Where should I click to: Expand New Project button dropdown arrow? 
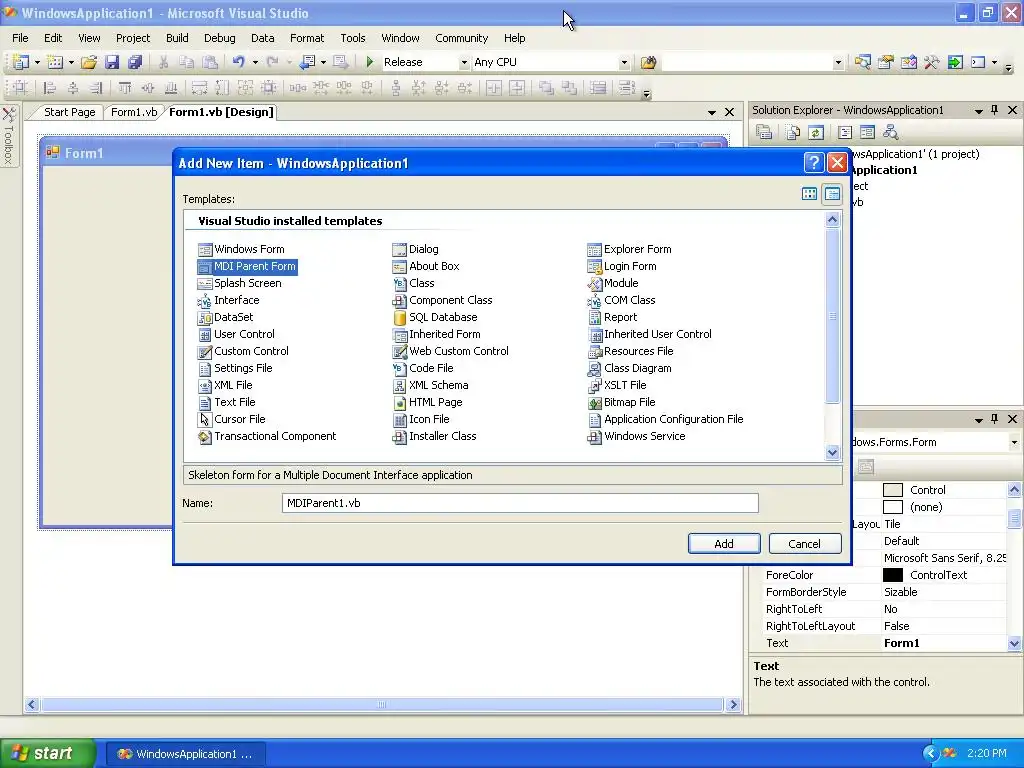coord(37,63)
